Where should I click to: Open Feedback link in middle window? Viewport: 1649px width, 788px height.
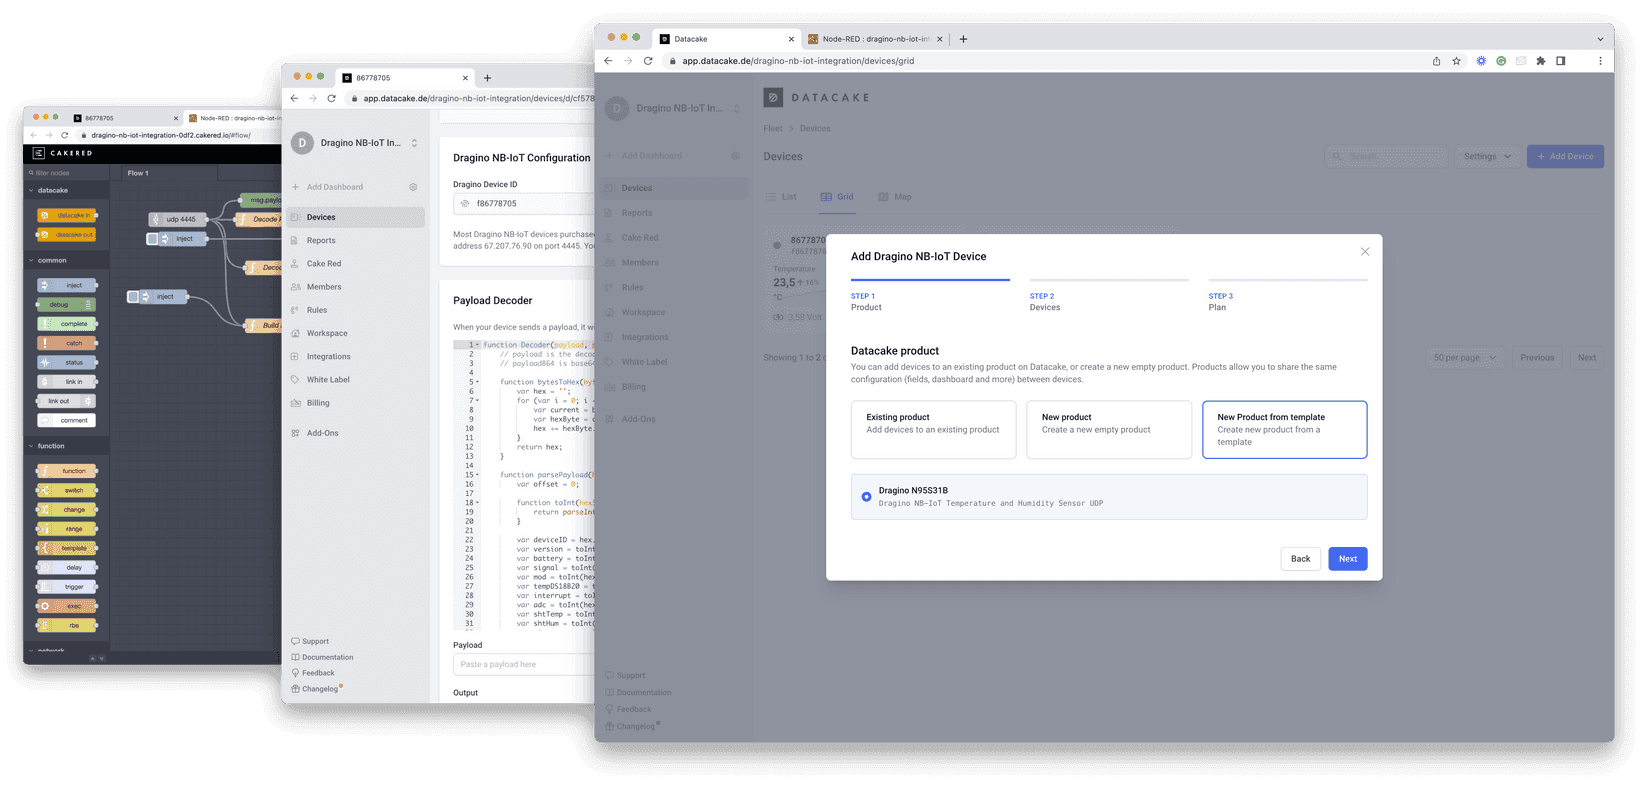click(x=313, y=673)
